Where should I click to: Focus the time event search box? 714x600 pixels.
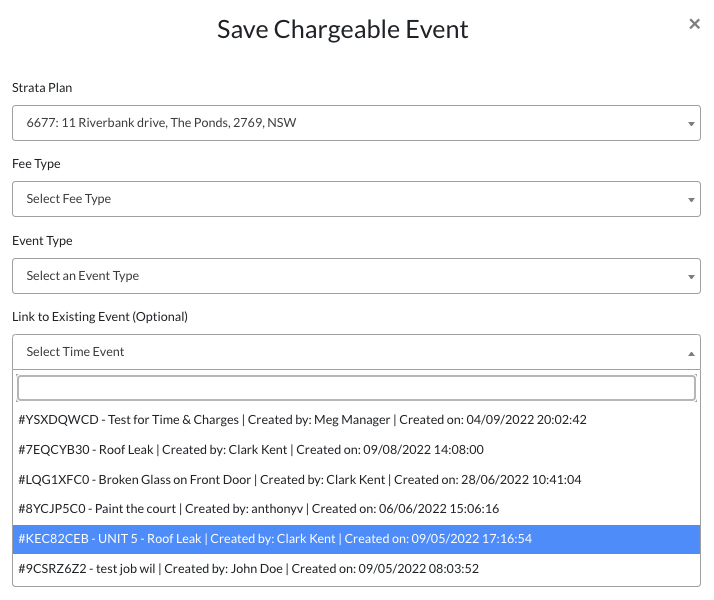(356, 388)
